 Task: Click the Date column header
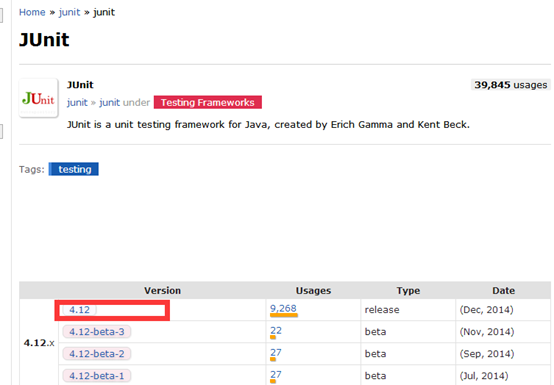[x=503, y=291]
